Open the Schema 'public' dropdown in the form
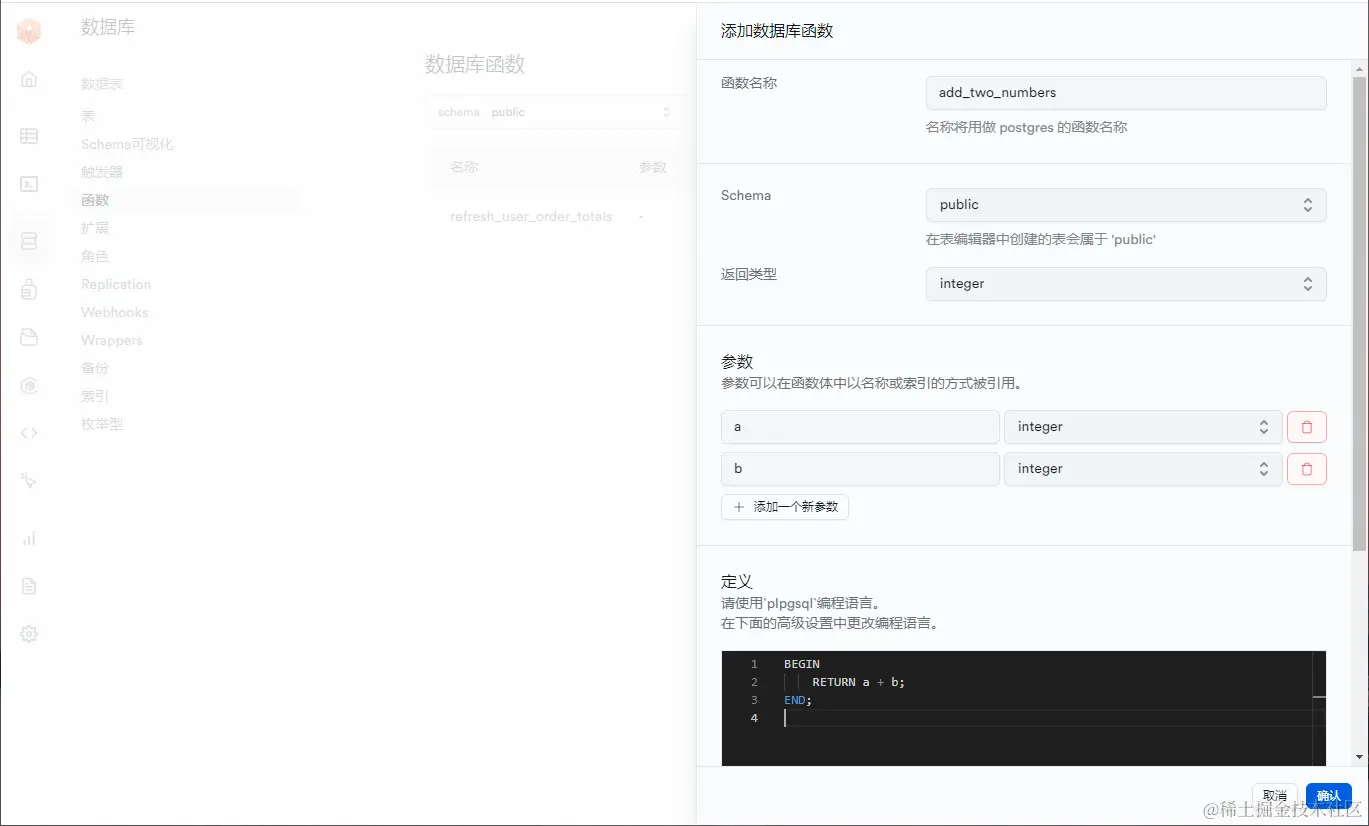The height and width of the screenshot is (826, 1369). [1126, 205]
